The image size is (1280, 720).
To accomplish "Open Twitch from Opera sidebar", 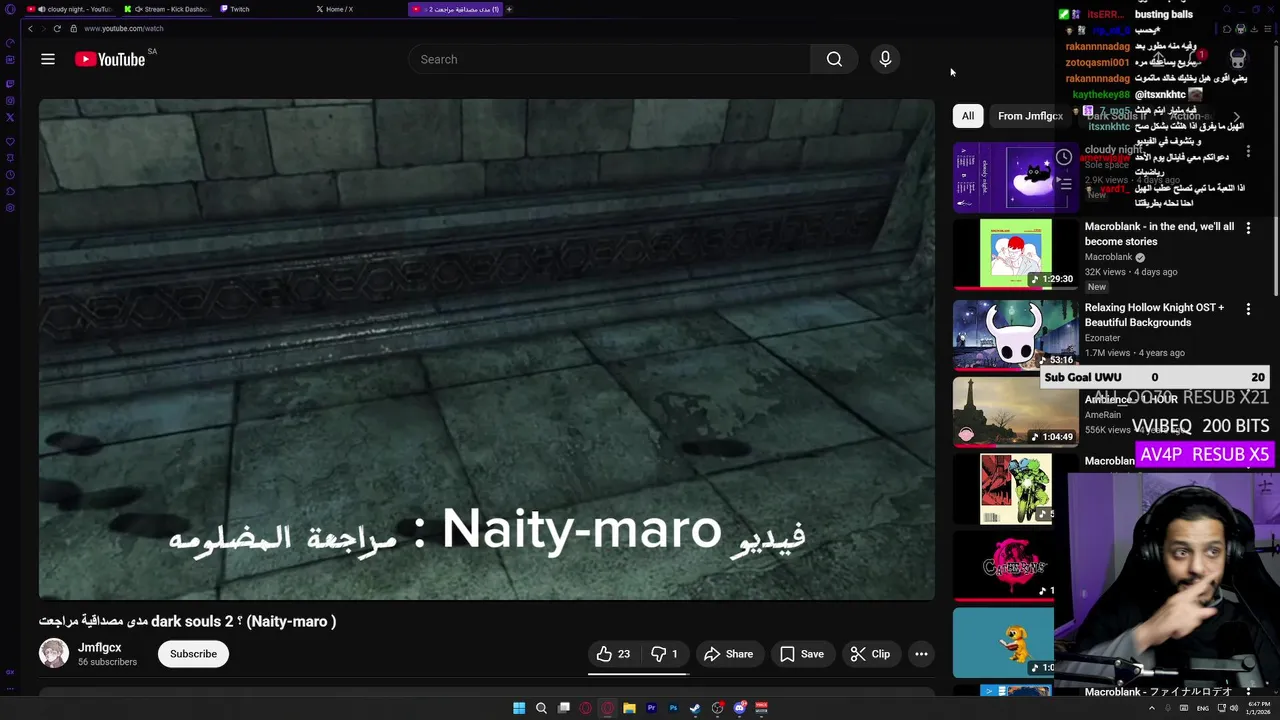I will [10, 83].
